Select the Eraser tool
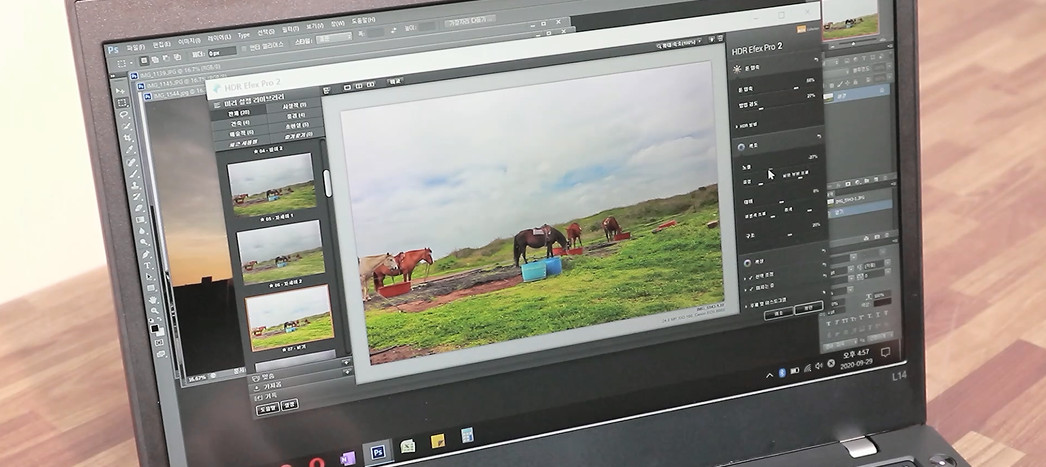The width and height of the screenshot is (1046, 467). (x=139, y=208)
